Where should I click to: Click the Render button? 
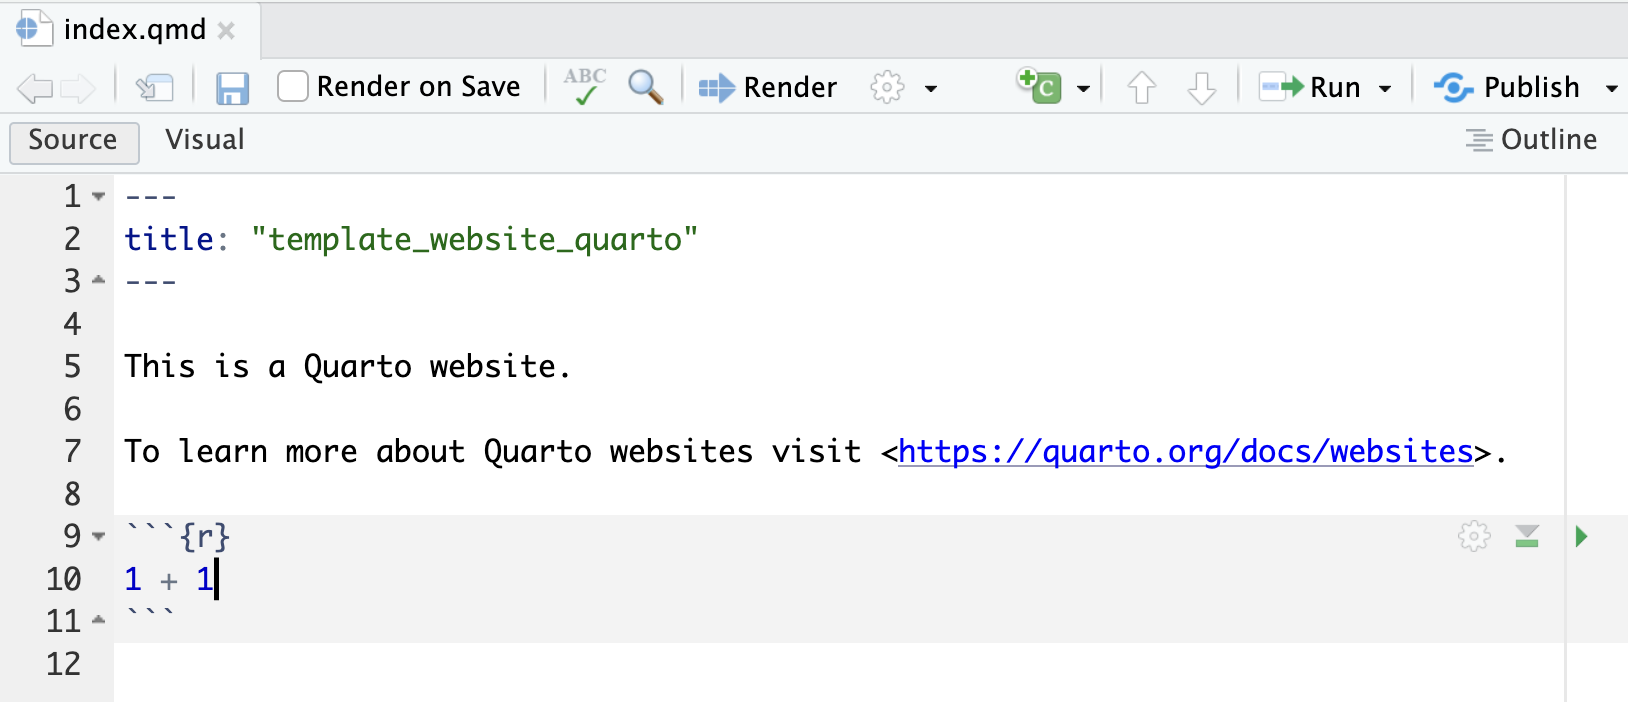pyautogui.click(x=768, y=88)
